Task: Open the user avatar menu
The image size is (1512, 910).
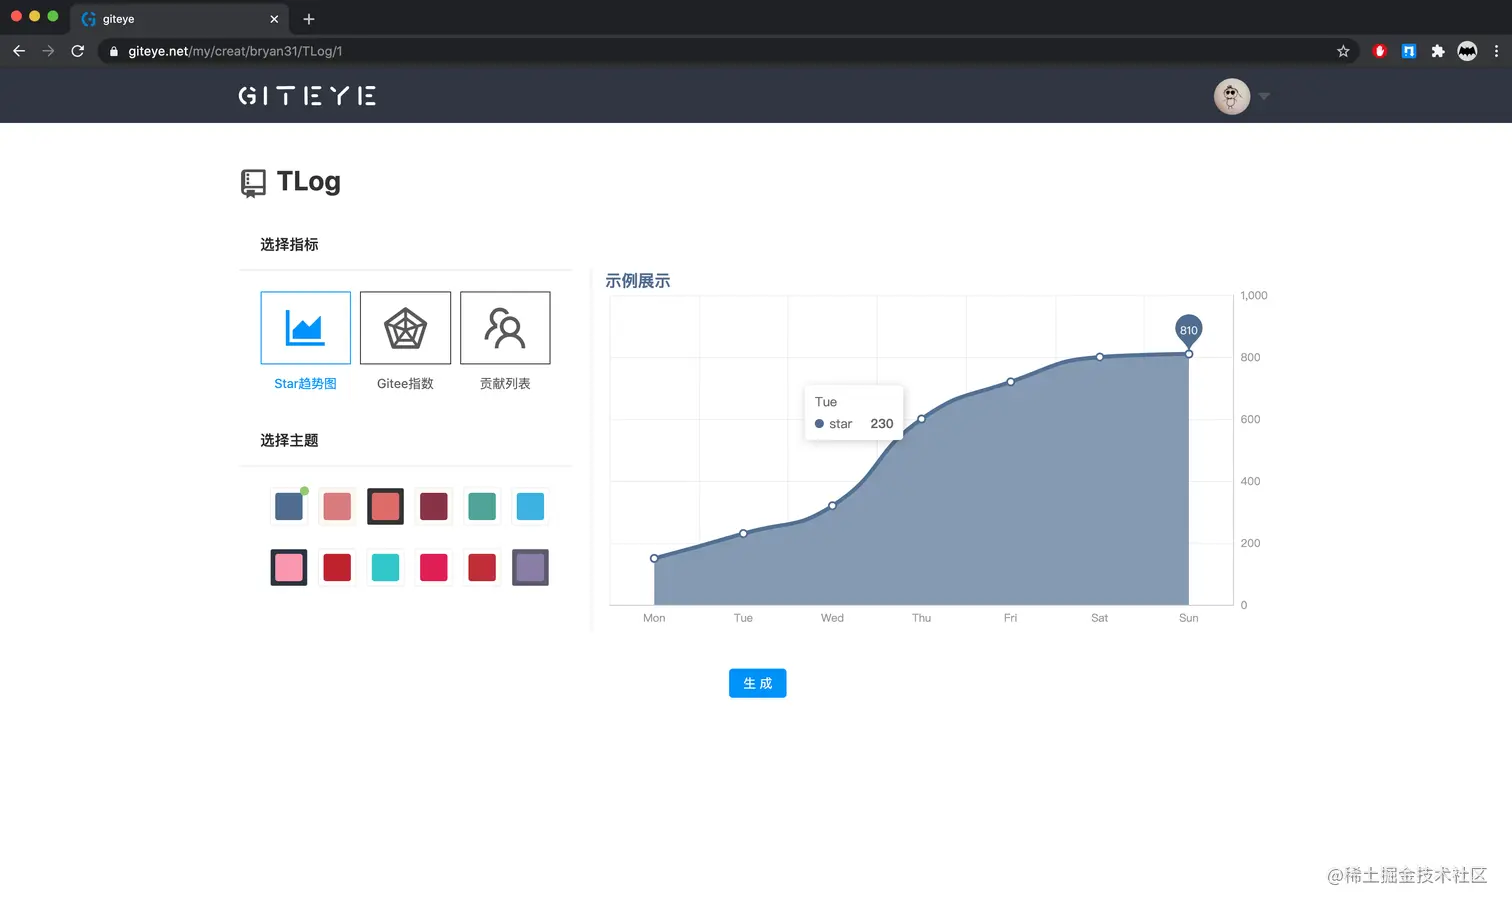Action: click(1232, 96)
